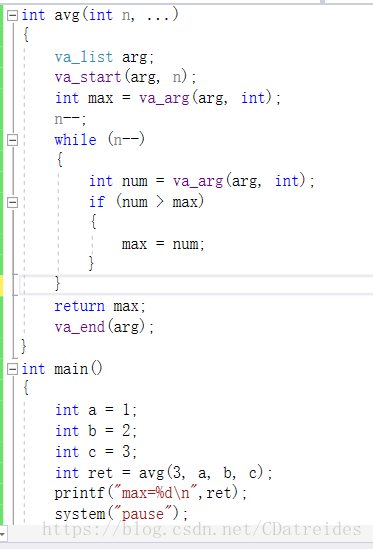This screenshot has height=549, width=373.
Task: Click the standalone 'n--;' statement
Action: click(70, 119)
